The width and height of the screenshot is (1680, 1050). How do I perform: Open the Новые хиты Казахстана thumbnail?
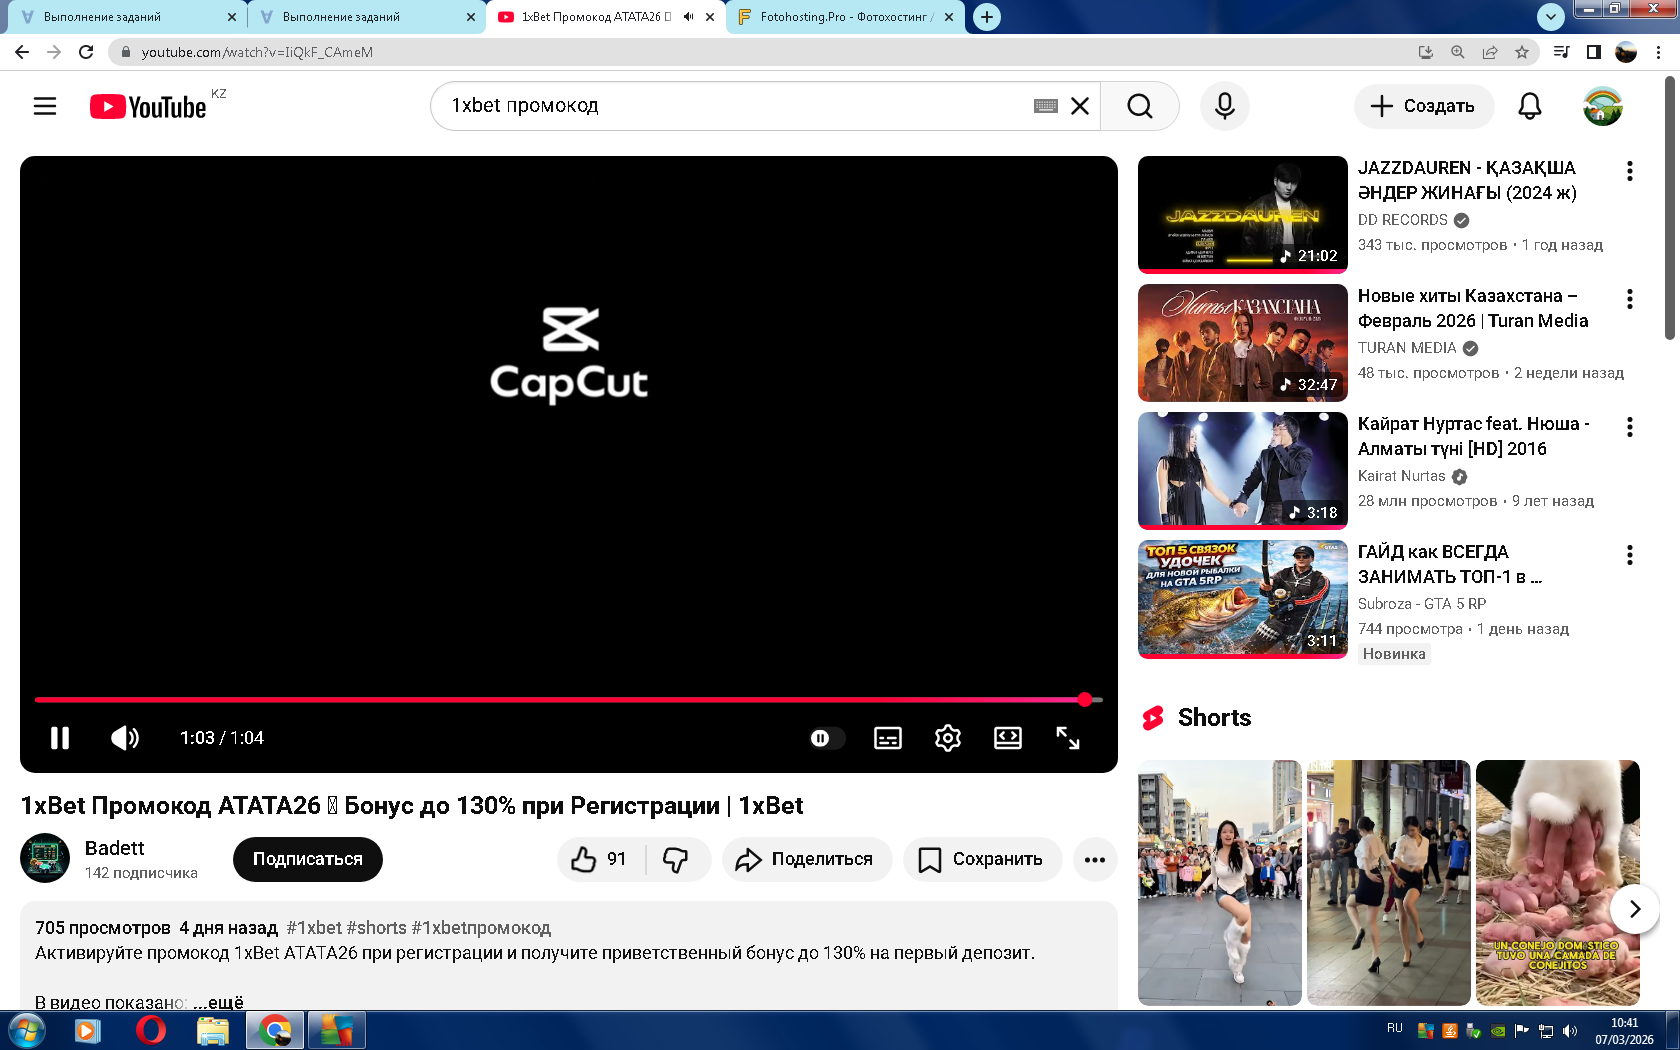1243,343
